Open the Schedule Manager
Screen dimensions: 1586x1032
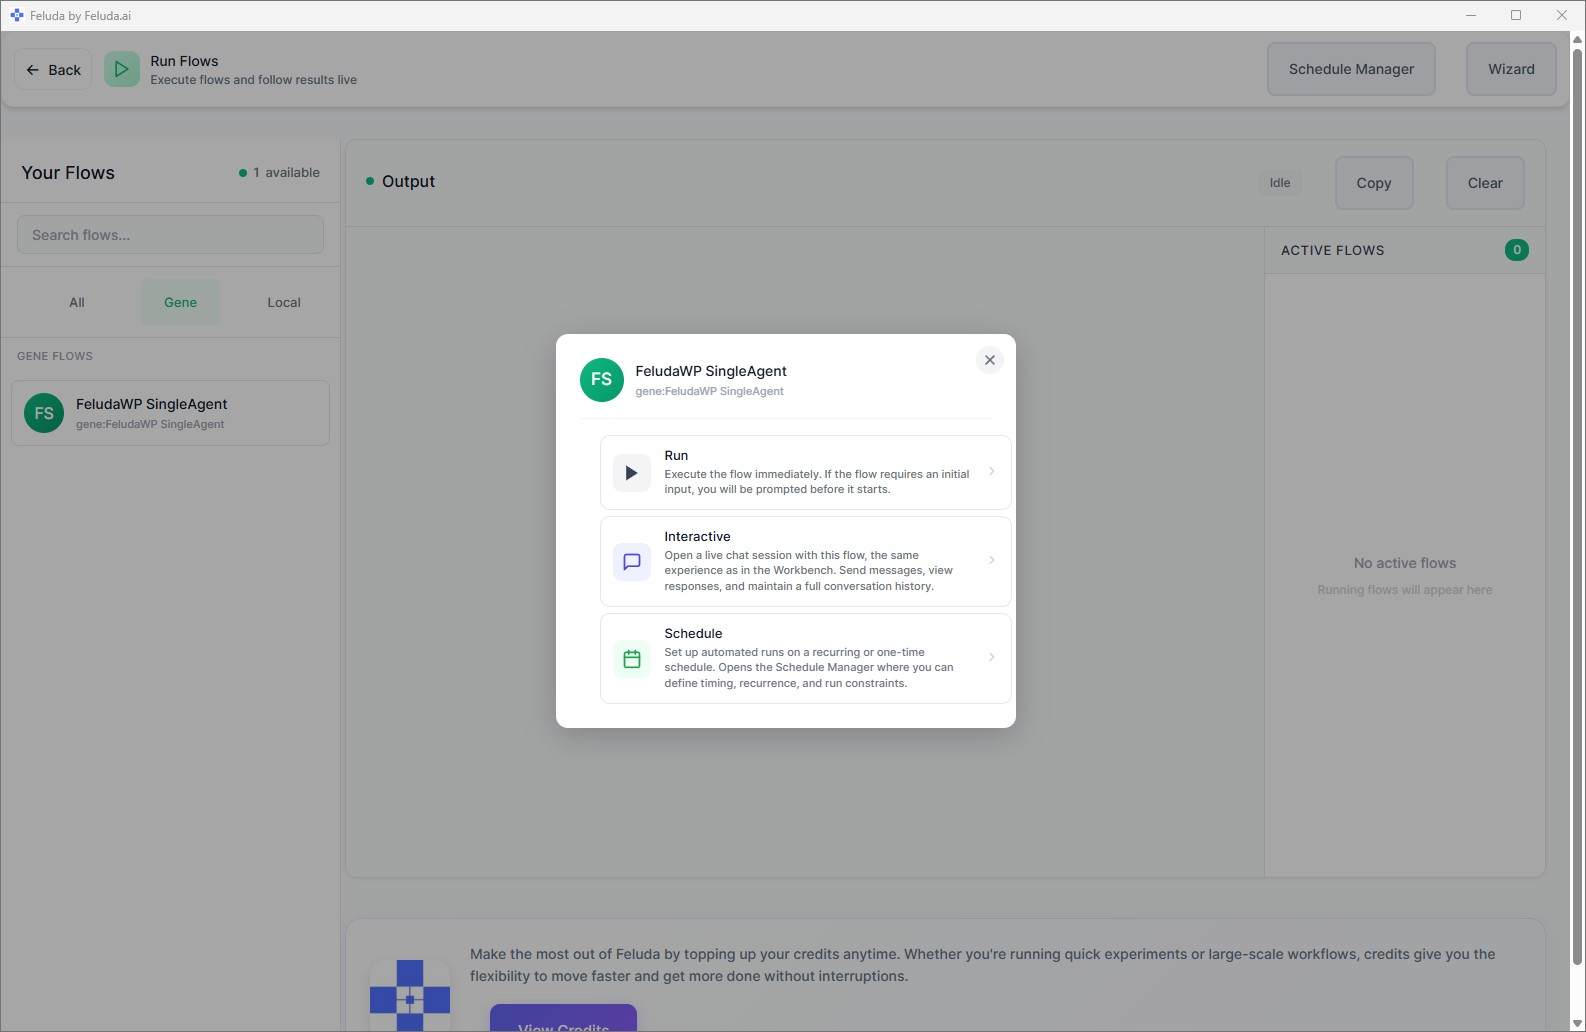click(x=1350, y=69)
